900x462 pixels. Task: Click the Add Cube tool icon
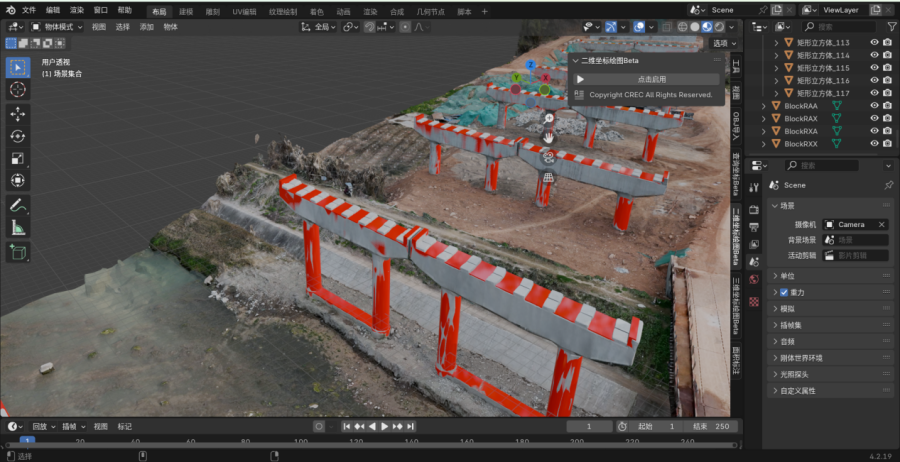(18, 253)
